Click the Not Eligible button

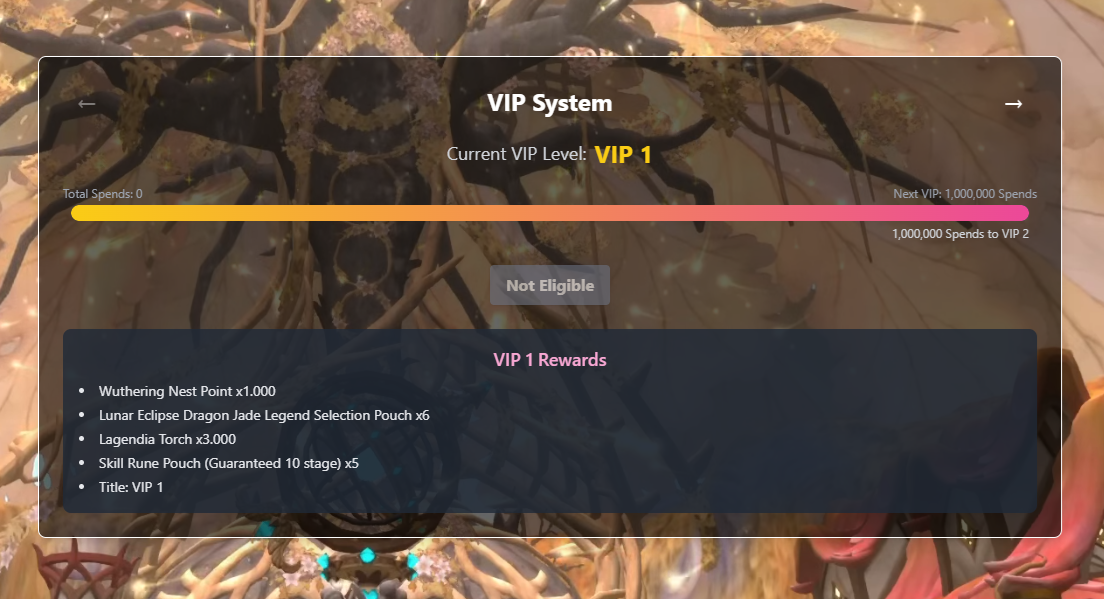pyautogui.click(x=550, y=285)
